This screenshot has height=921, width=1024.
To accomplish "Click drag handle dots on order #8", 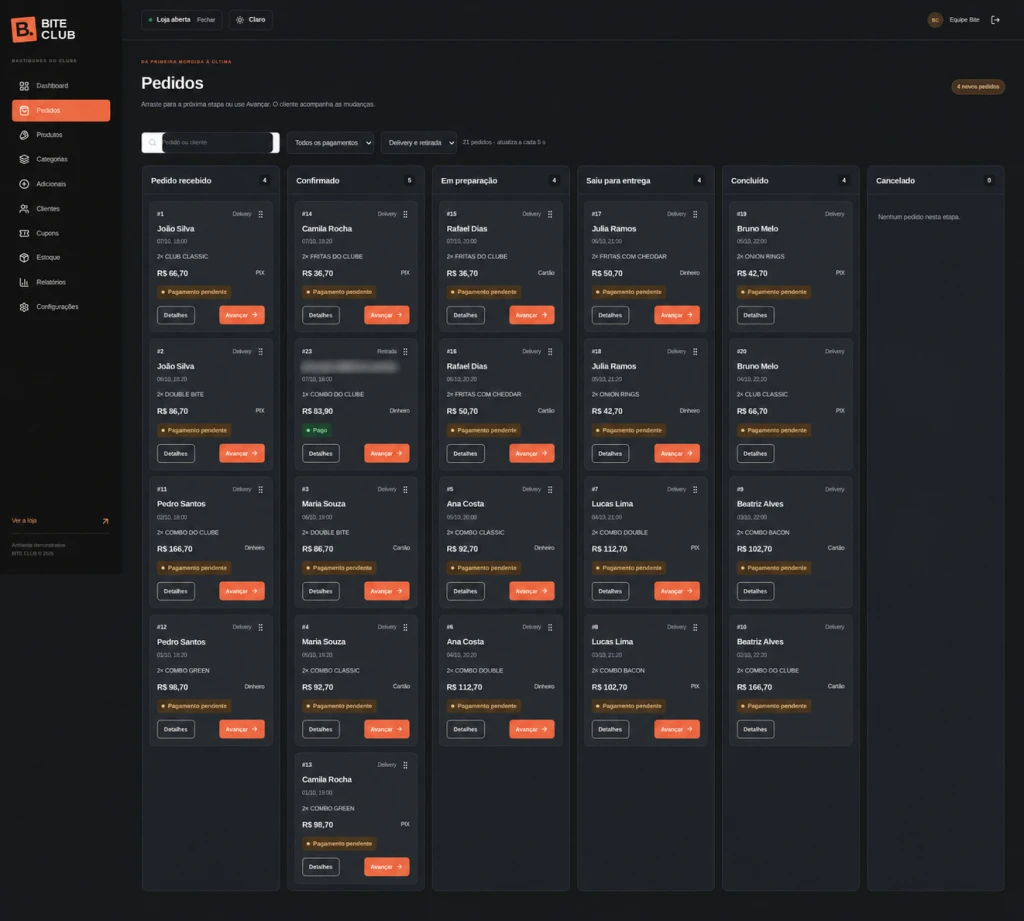I will click(x=696, y=627).
